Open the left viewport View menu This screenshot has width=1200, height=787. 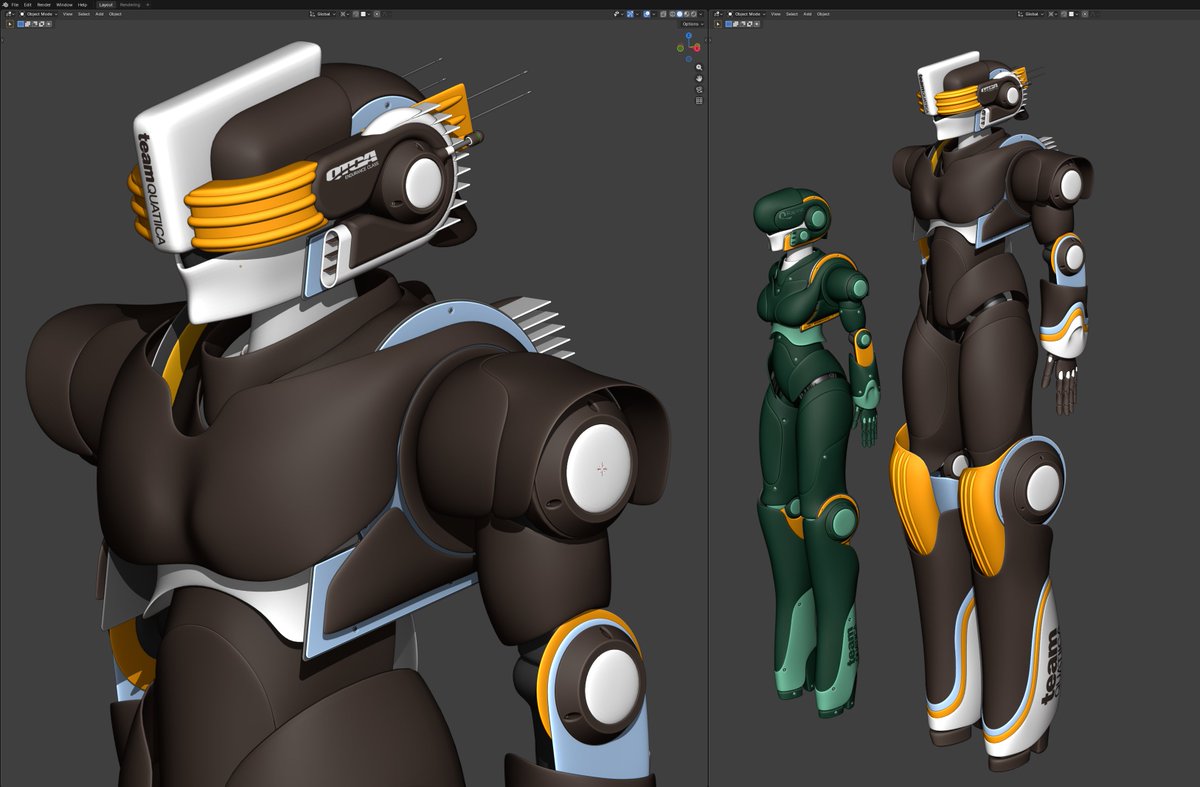pos(67,14)
